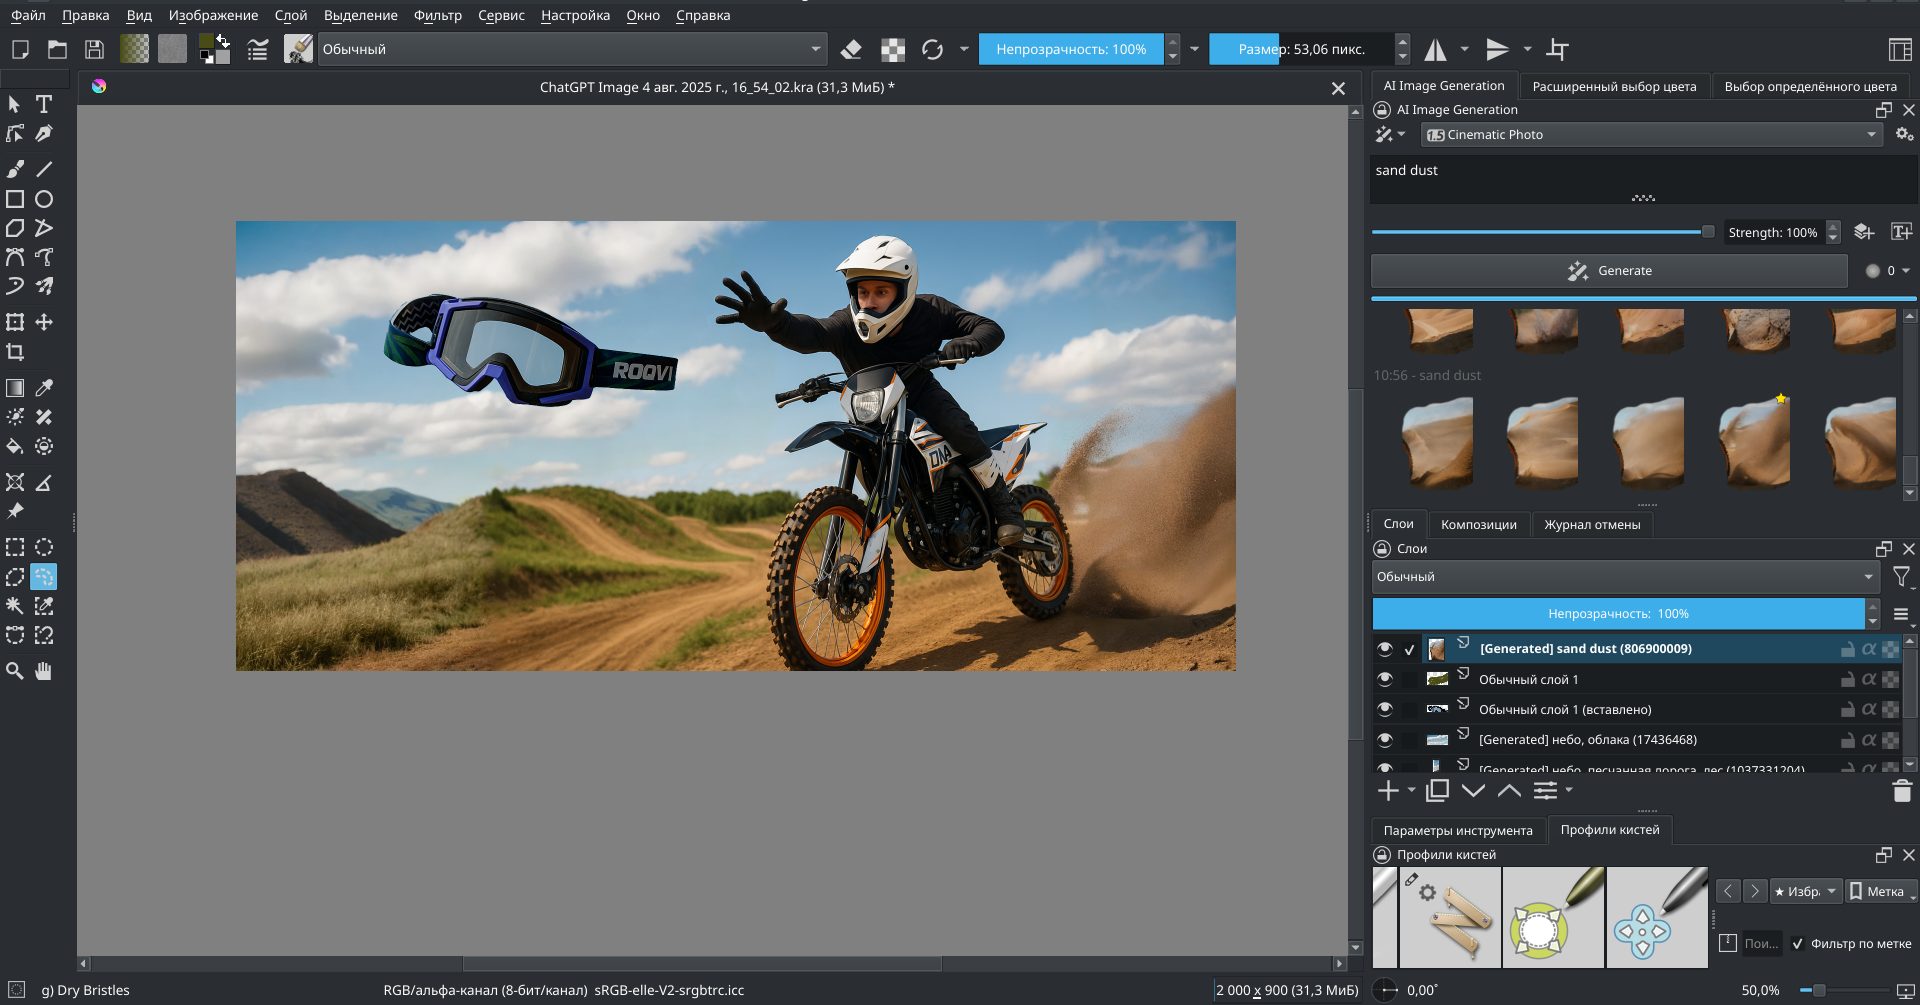Viewport: 1920px width, 1005px height.
Task: Delete layer using the trash icon
Action: (1901, 791)
